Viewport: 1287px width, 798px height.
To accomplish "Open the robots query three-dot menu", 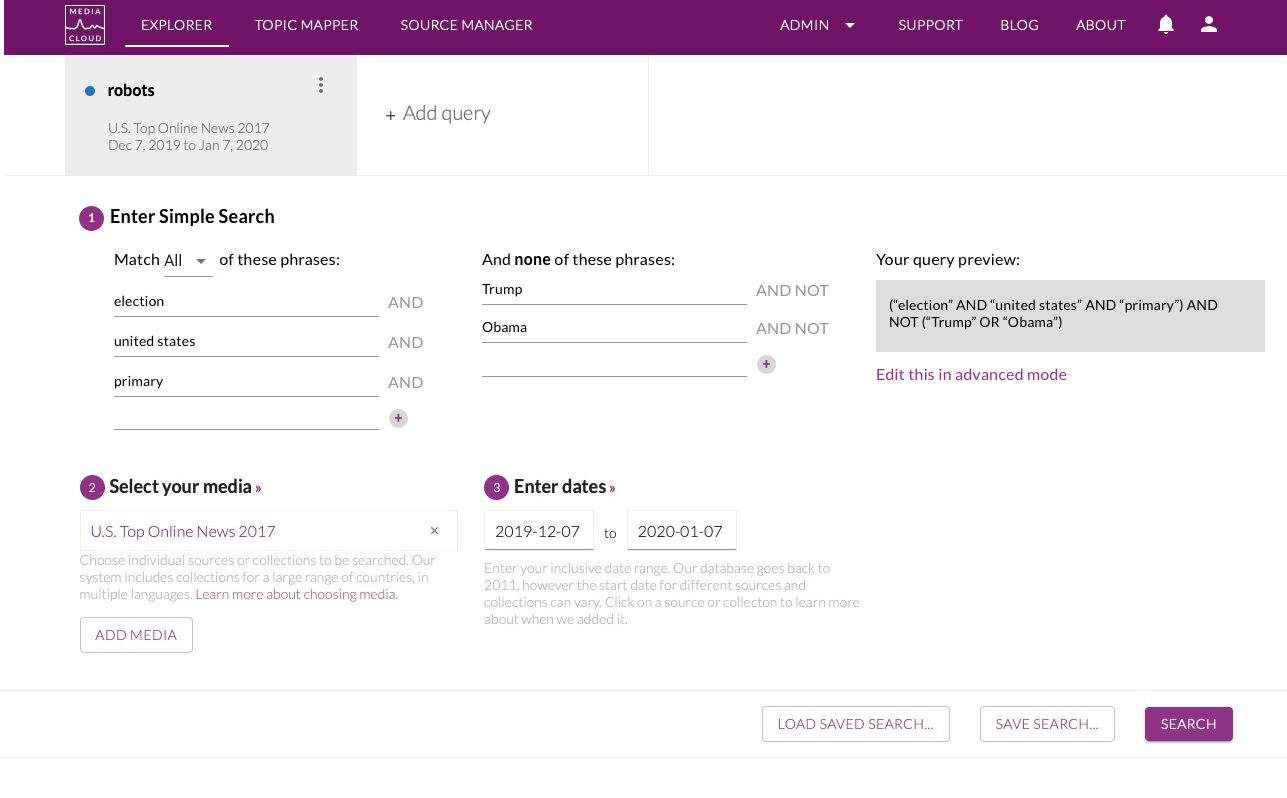I will pyautogui.click(x=321, y=85).
